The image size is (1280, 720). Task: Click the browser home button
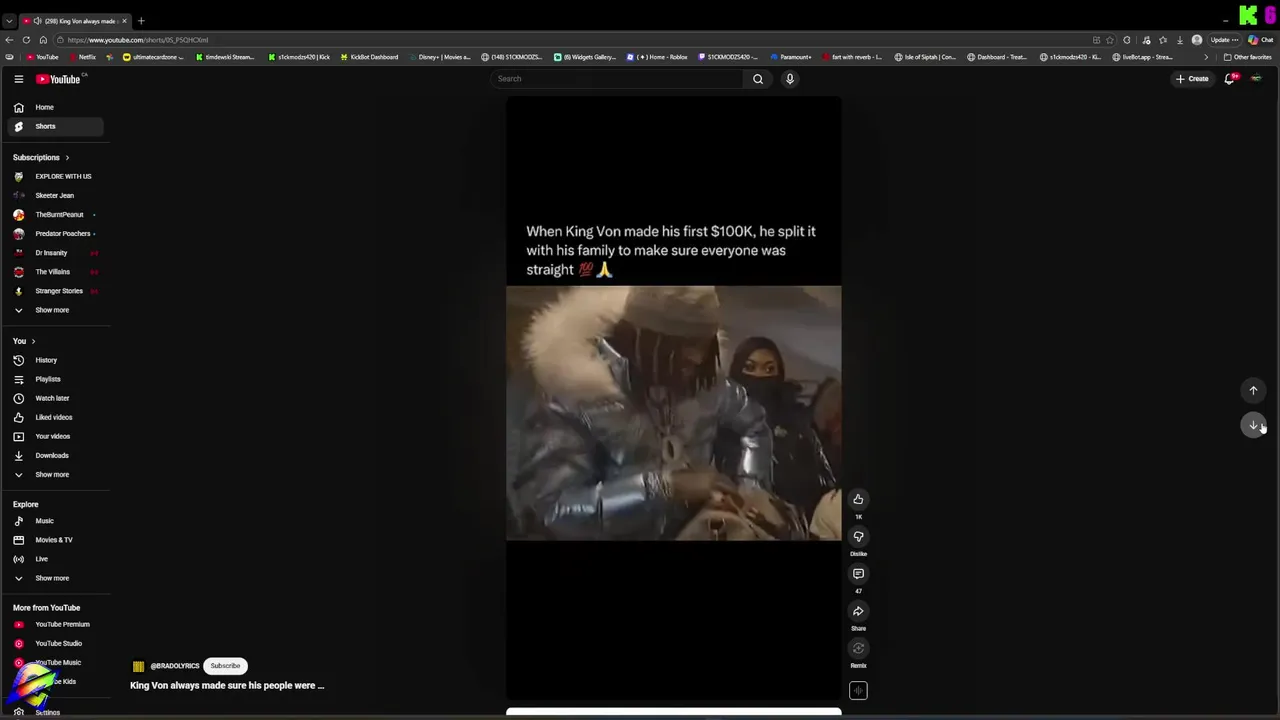click(x=43, y=40)
